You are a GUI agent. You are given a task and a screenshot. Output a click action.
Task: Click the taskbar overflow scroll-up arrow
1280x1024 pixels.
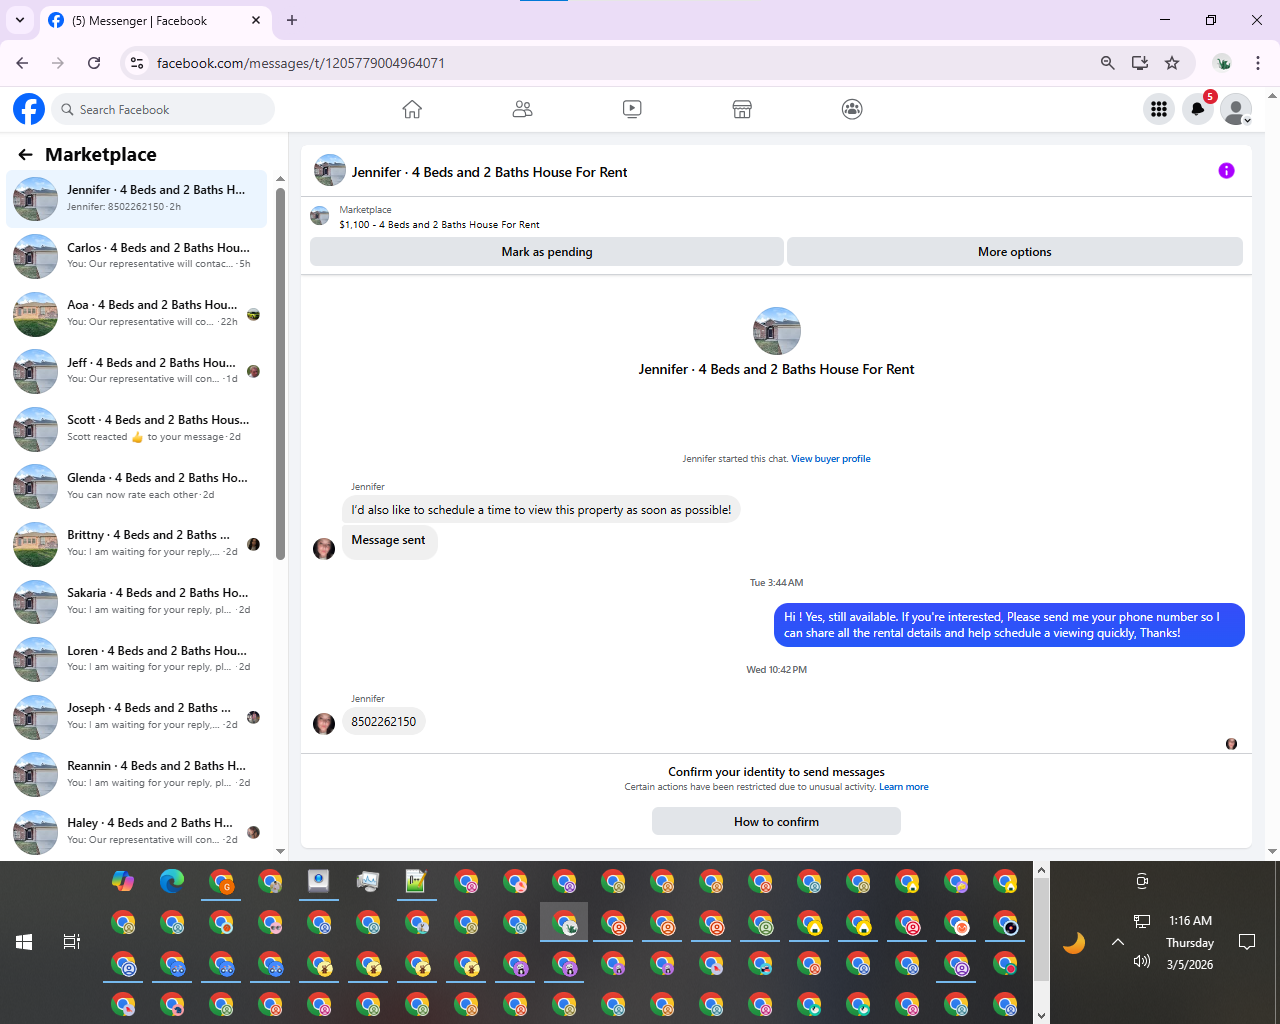click(x=1041, y=870)
